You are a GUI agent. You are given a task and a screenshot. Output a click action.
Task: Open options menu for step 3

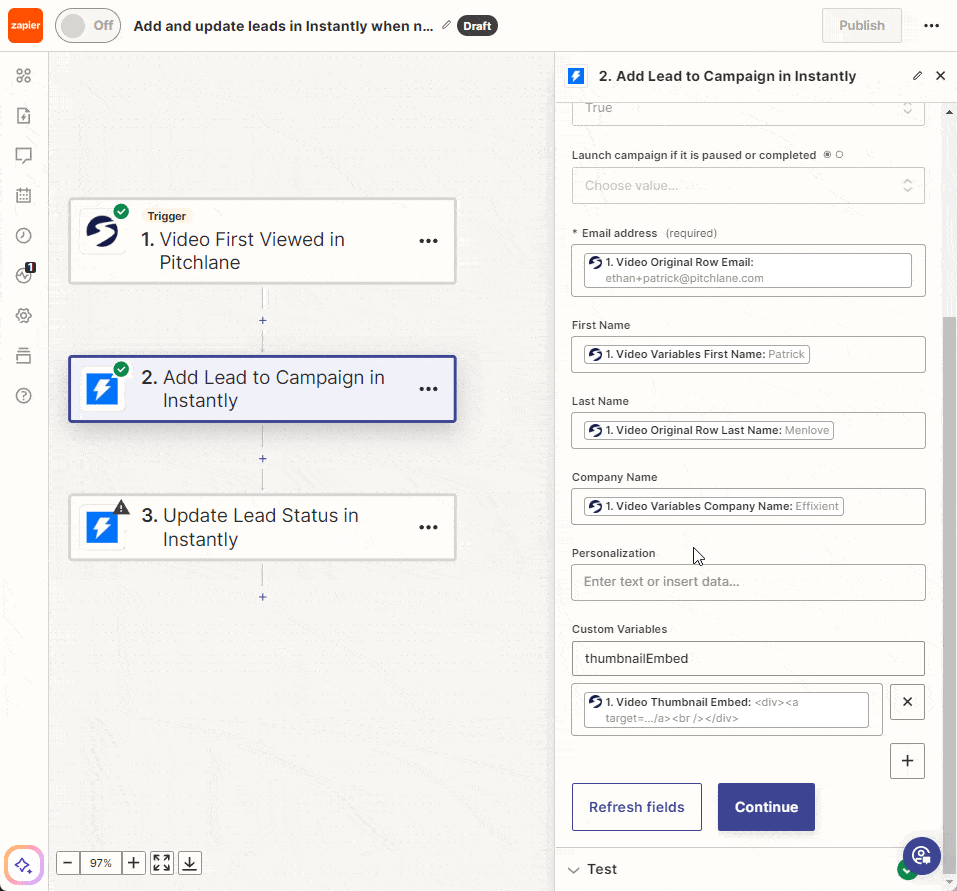428,527
